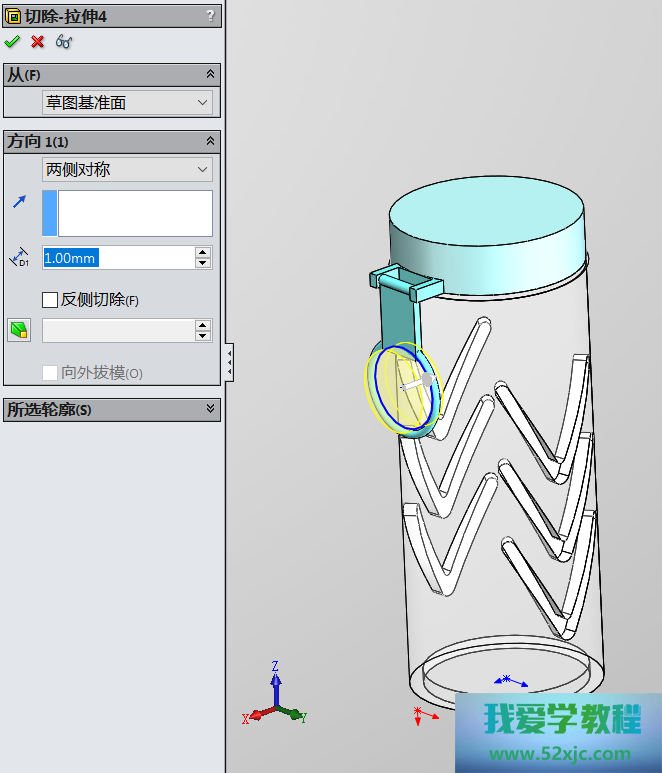Click the 1.00mm depth input field

point(118,258)
